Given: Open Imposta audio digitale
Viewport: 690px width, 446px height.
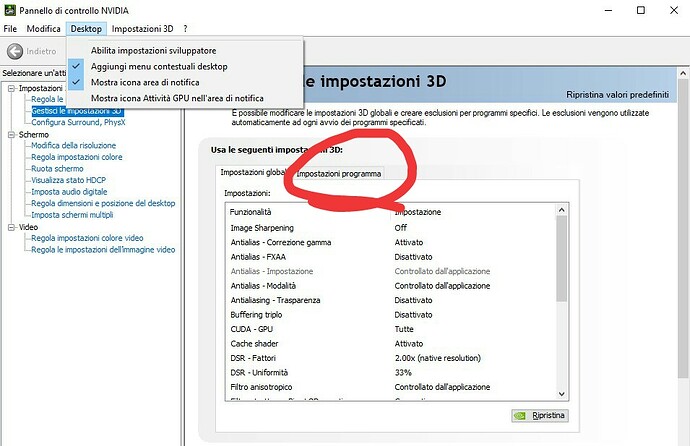Looking at the screenshot, I should click(69, 192).
